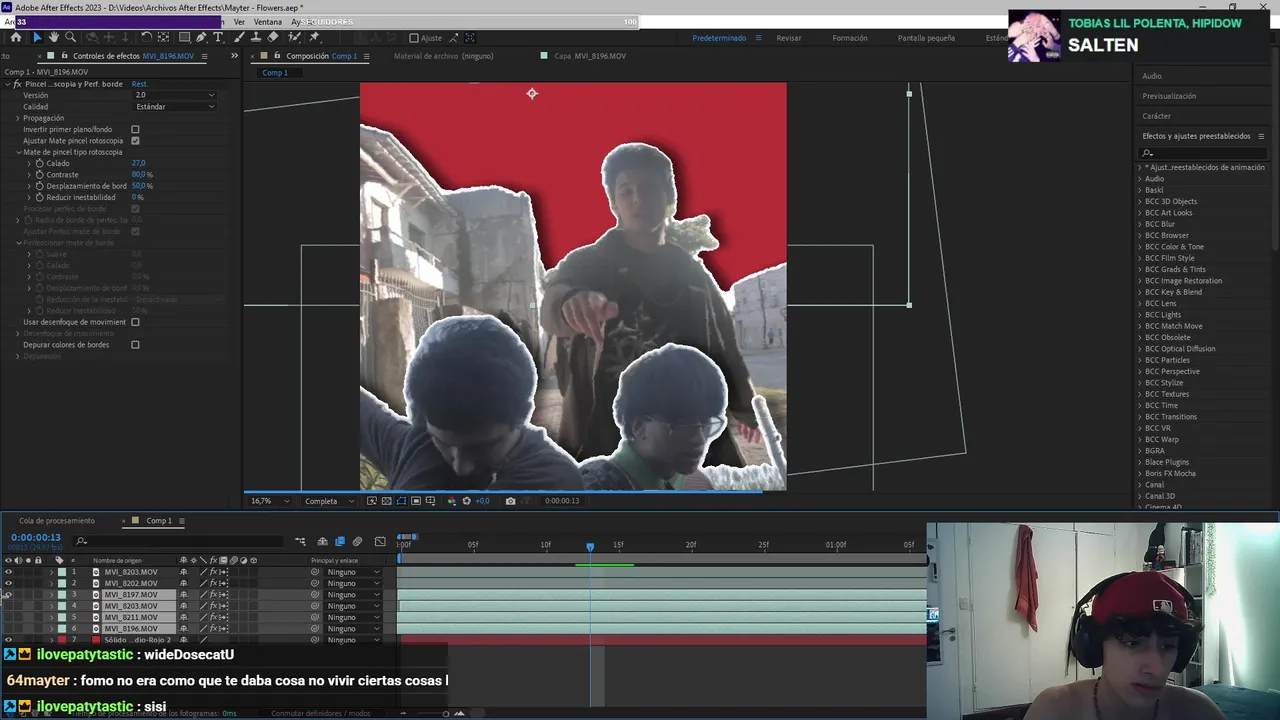Screen dimensions: 1280x720
Task: Hide layer 1 MVI_8203.MOV with eye
Action: 9,572
